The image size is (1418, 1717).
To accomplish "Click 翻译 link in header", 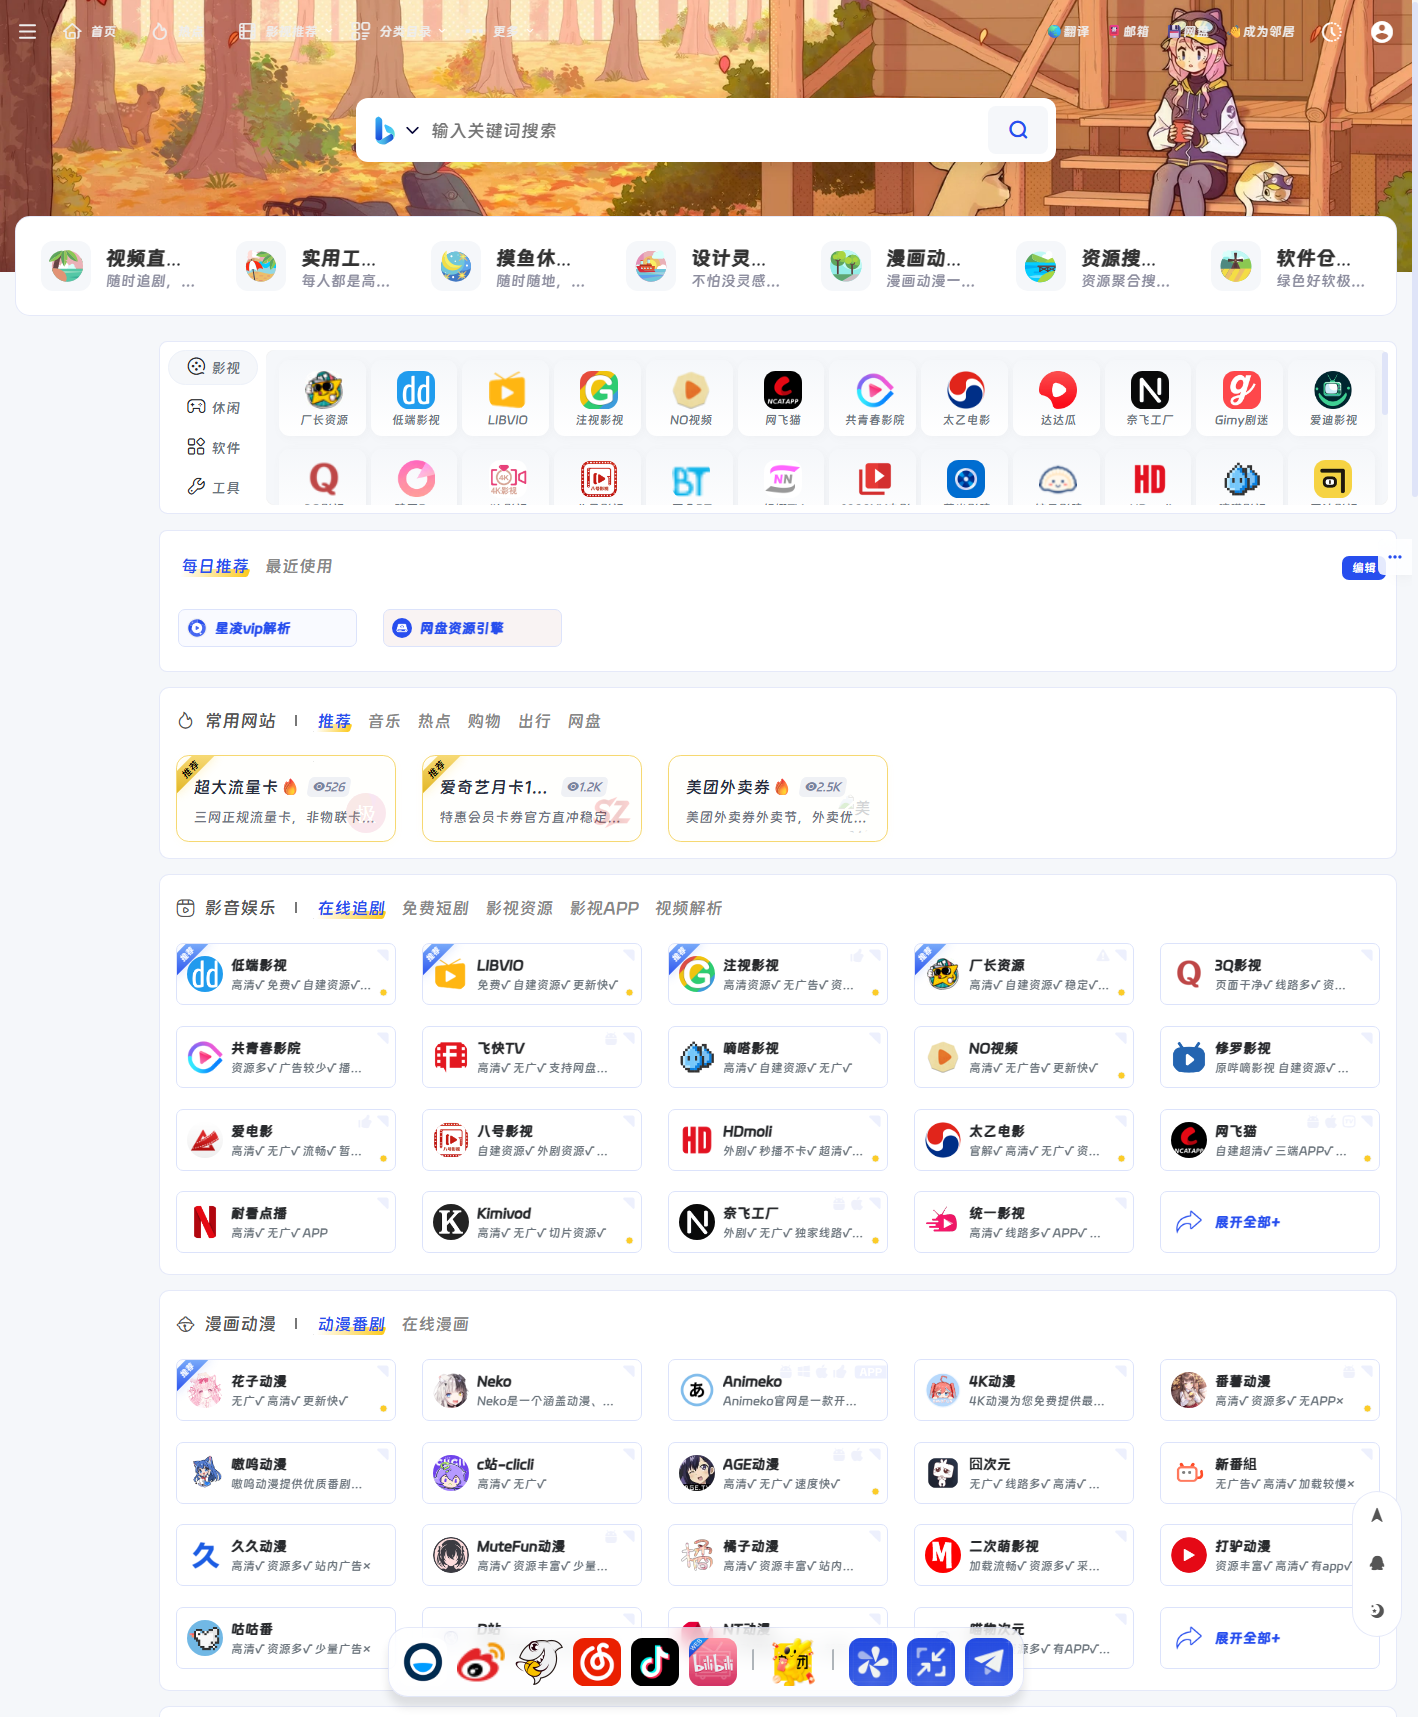I will tap(1068, 32).
